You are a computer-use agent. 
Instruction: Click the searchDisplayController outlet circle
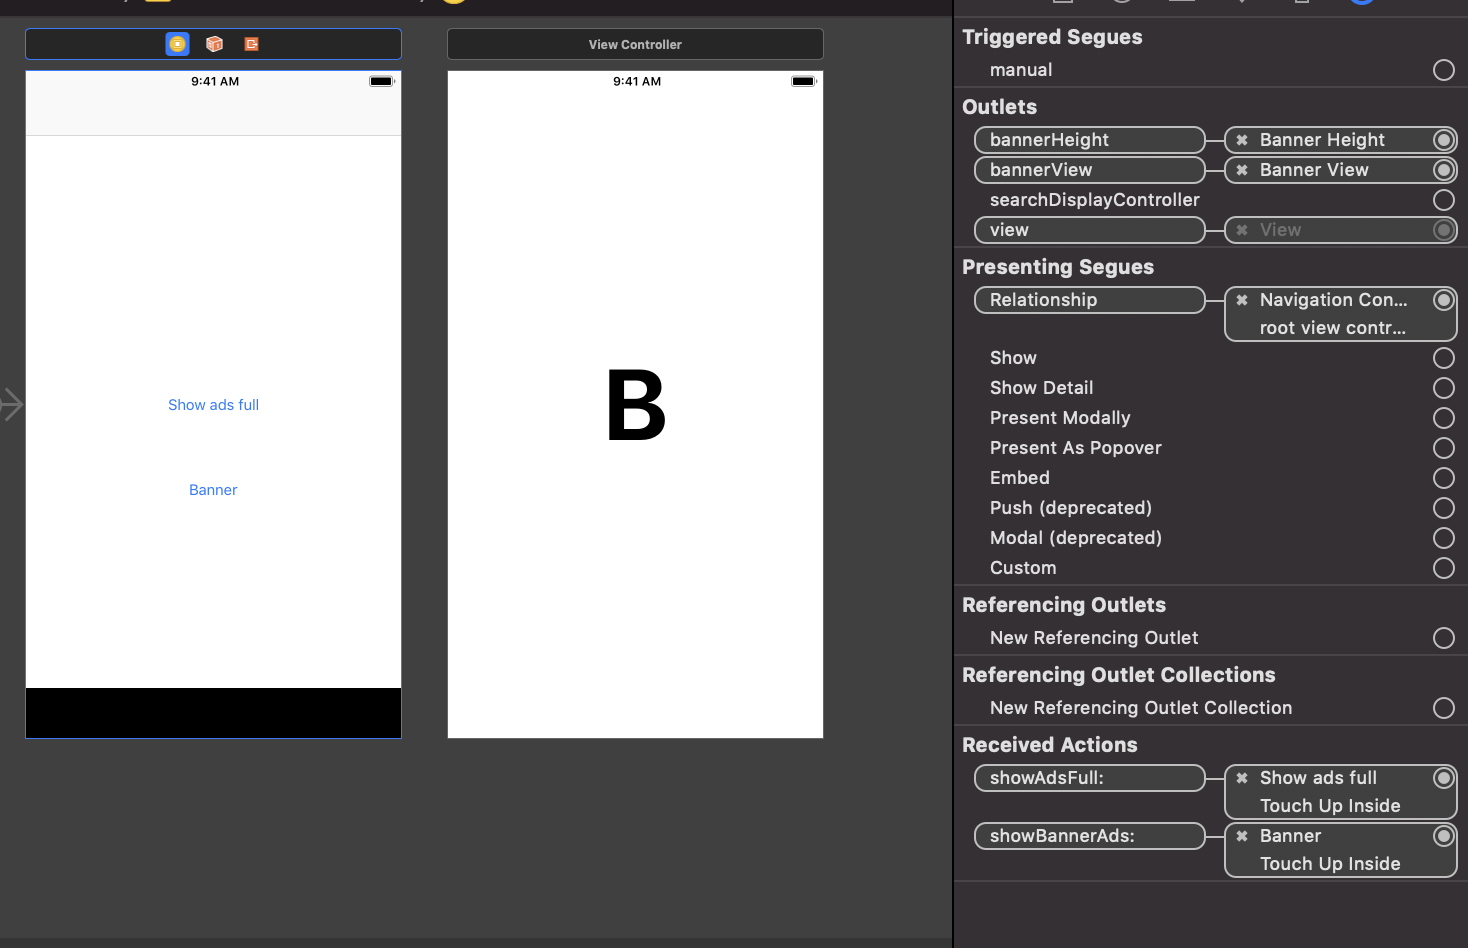pos(1444,200)
